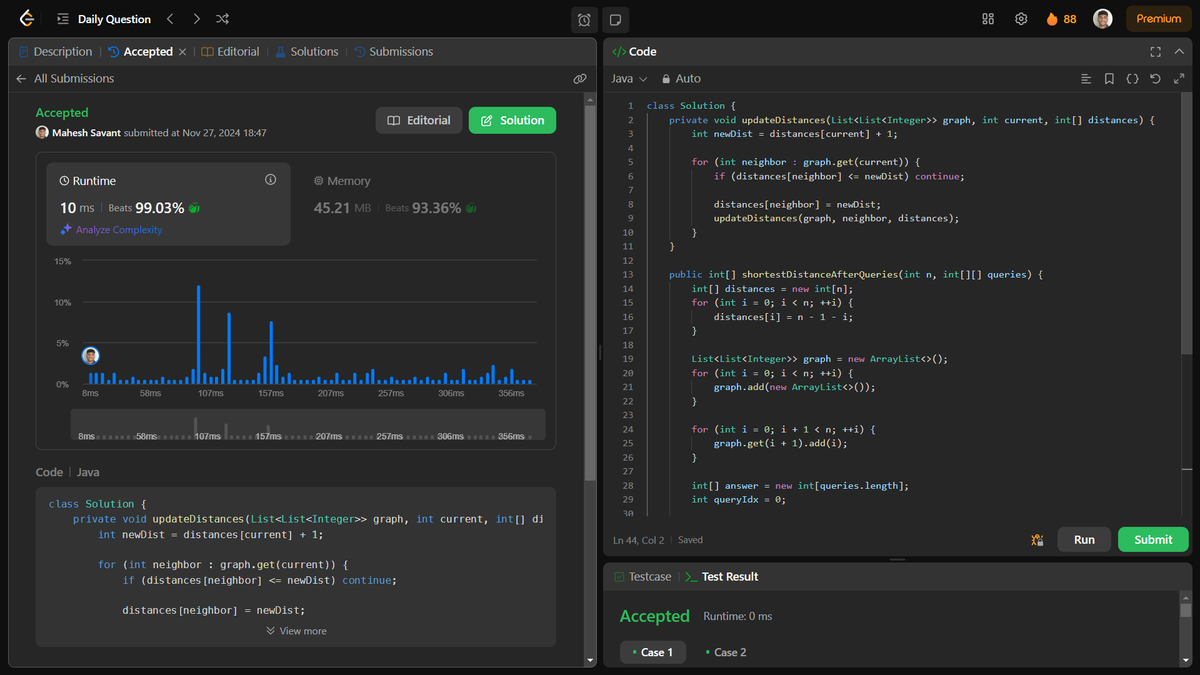1200x675 pixels.
Task: Open the problem list icon beside Daily Question
Action: click(x=63, y=19)
